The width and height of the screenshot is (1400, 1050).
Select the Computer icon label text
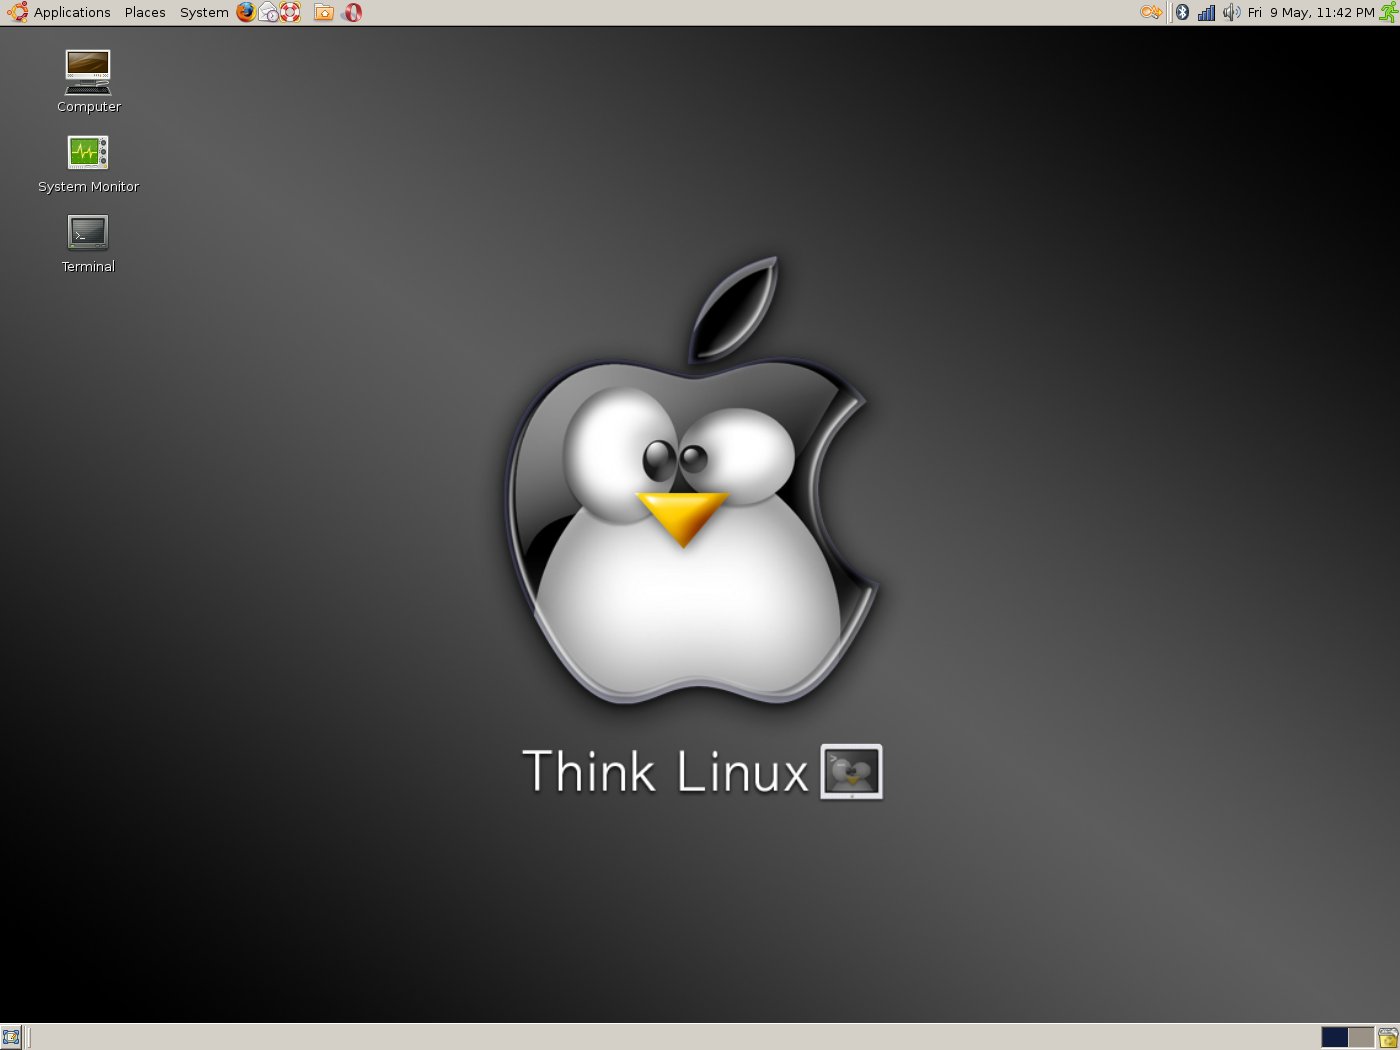[x=89, y=107]
